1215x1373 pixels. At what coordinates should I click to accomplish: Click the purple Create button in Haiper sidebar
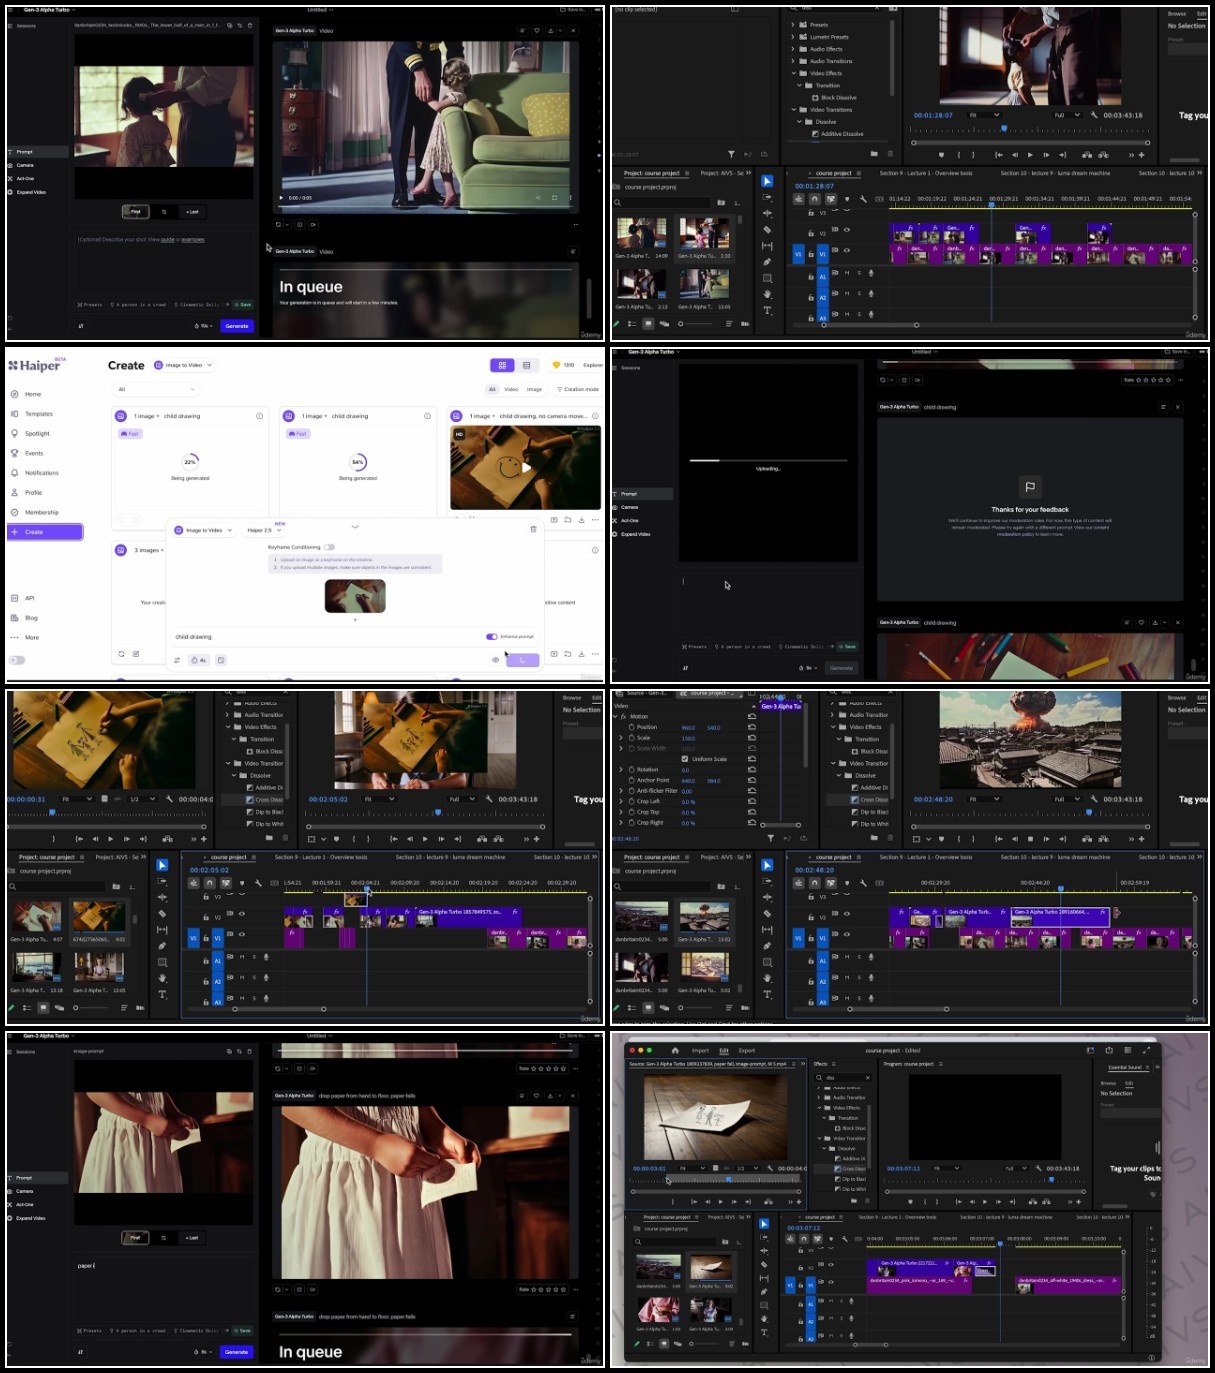(x=45, y=532)
